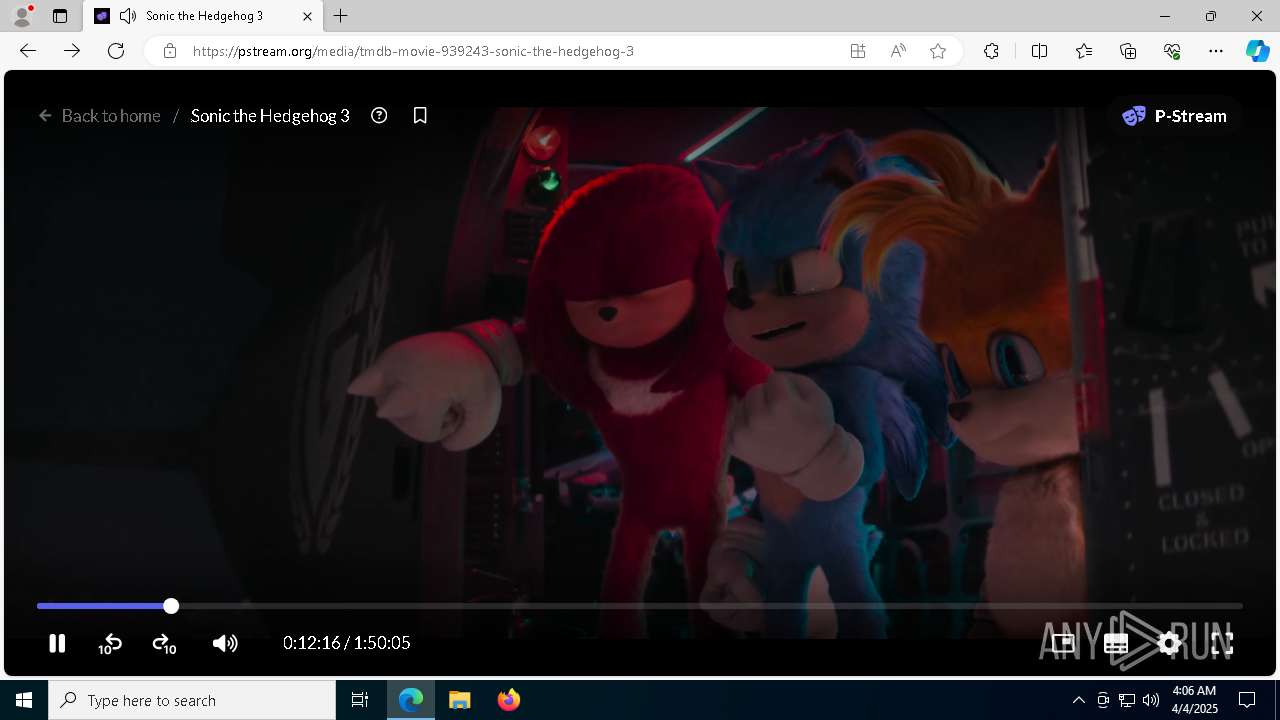Open the Read aloud feature
The height and width of the screenshot is (720, 1280).
tap(898, 51)
